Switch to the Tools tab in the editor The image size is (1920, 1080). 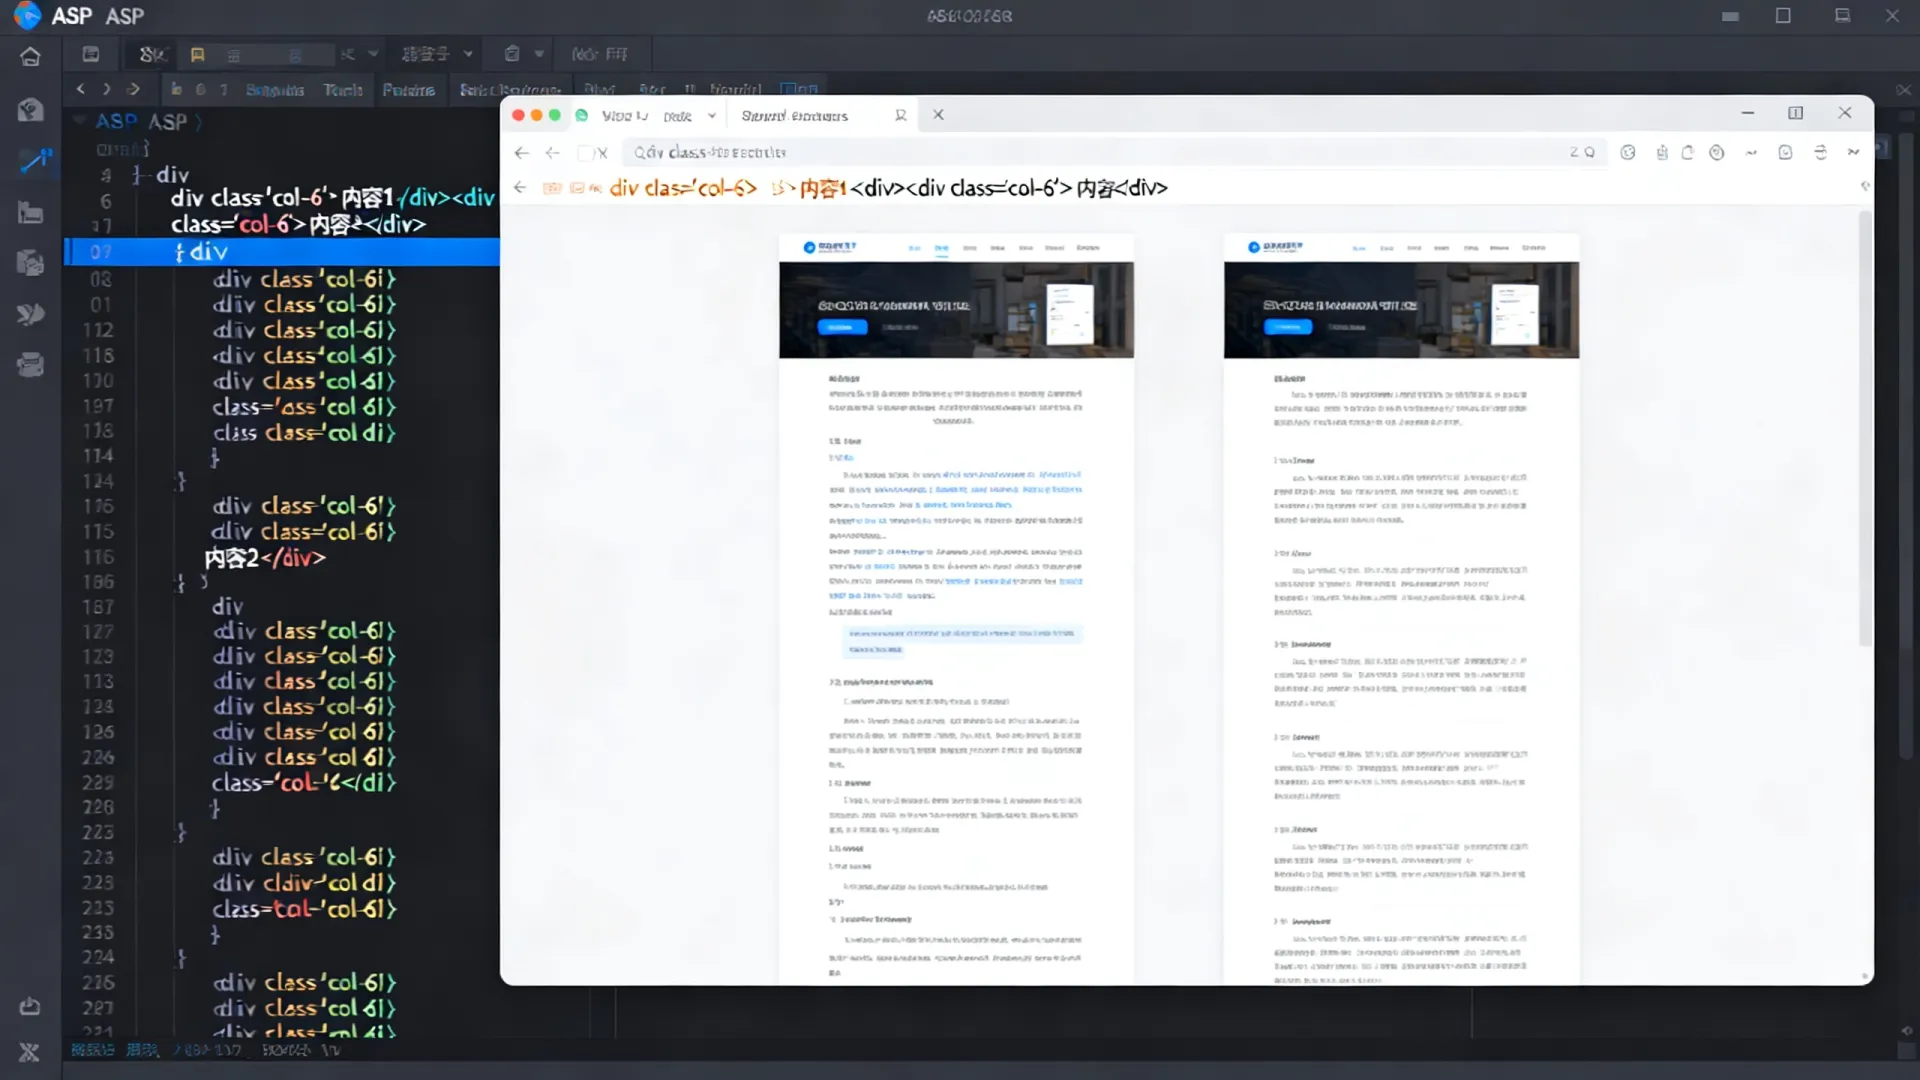(343, 90)
